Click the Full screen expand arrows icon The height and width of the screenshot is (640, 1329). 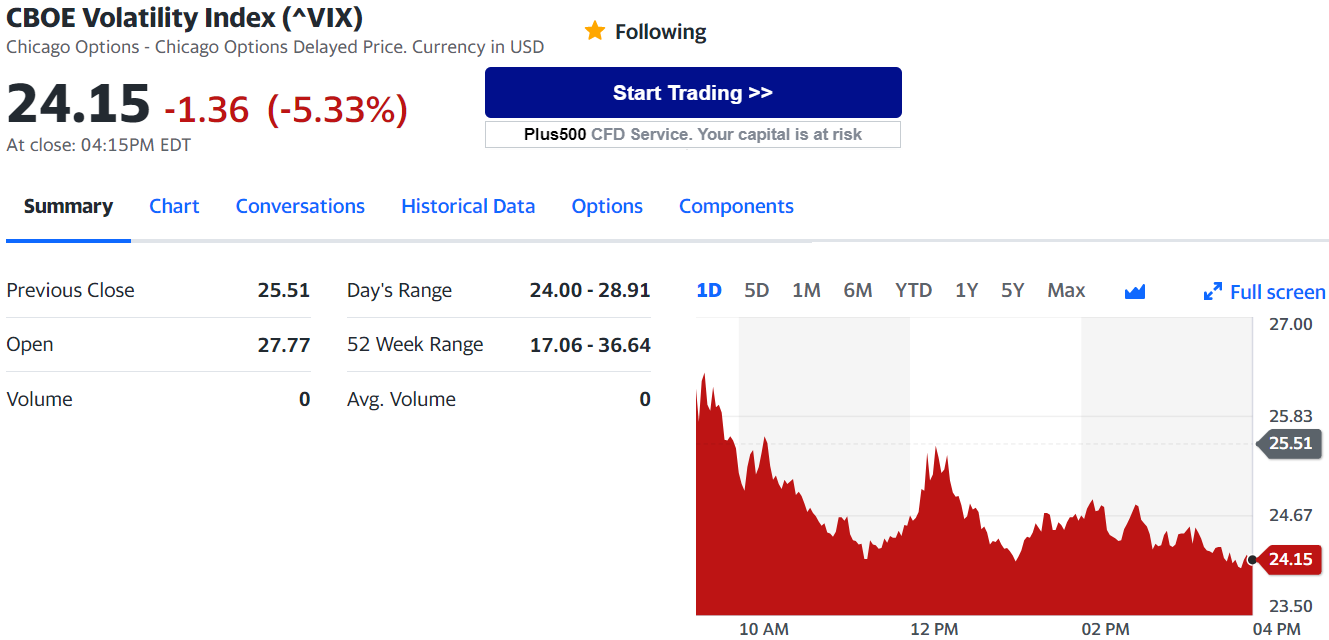(1213, 292)
